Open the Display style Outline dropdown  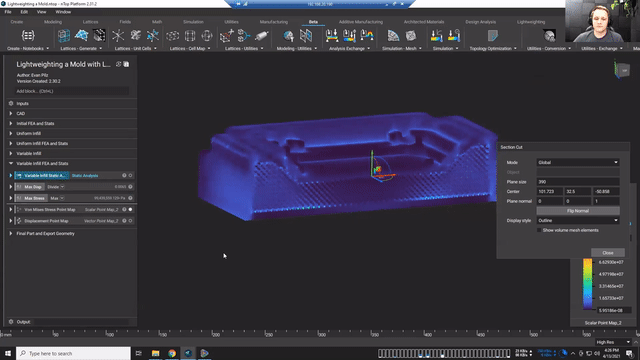pyautogui.click(x=578, y=220)
